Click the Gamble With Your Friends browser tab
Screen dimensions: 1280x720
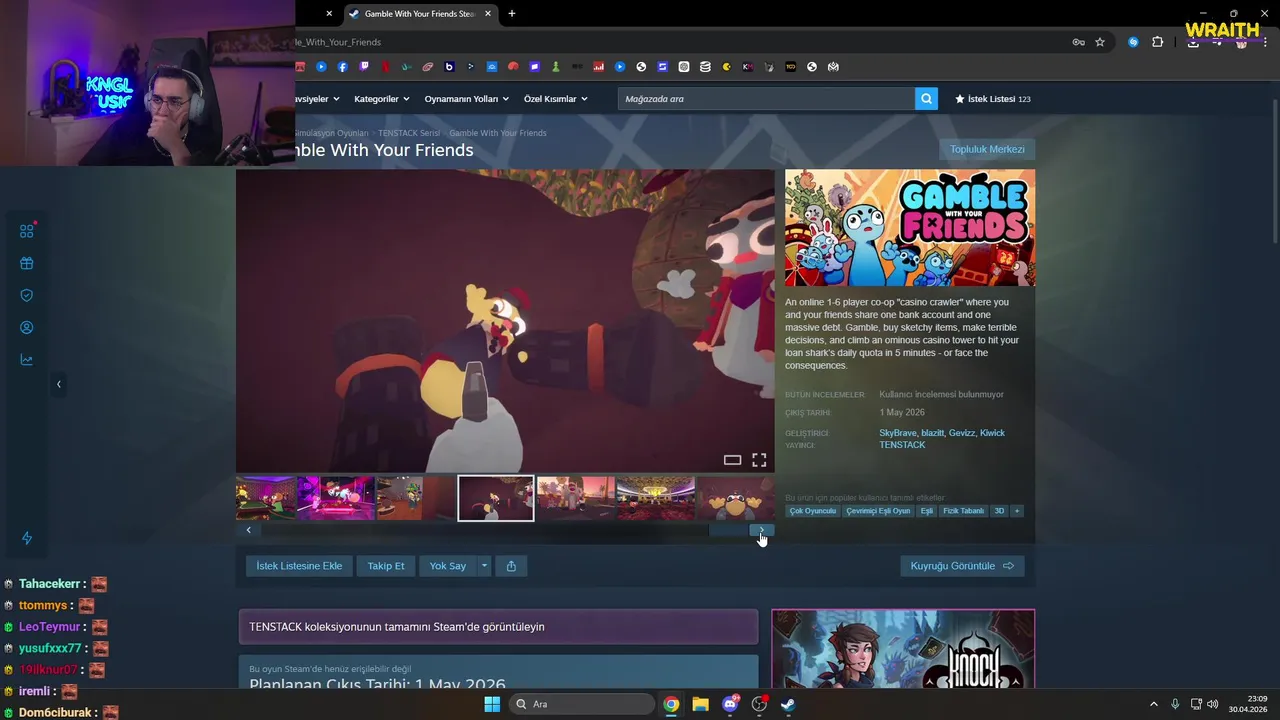(420, 14)
